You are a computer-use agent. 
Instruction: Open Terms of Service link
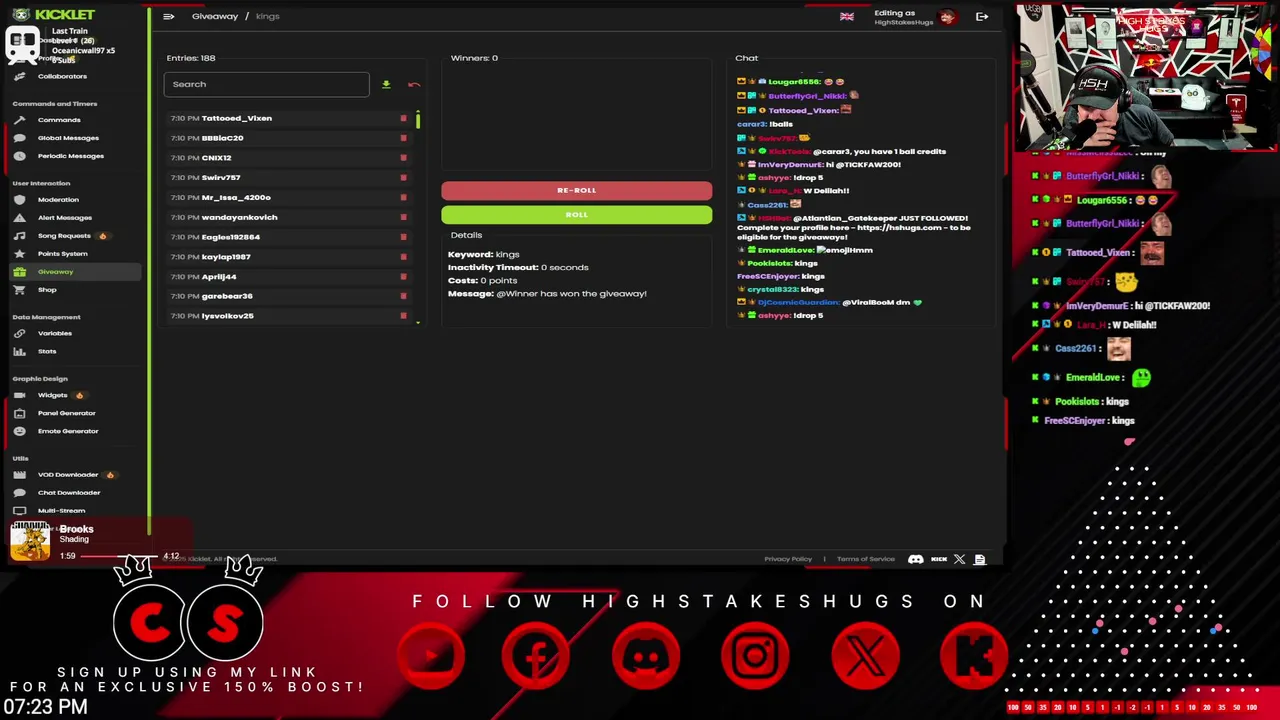[866, 559]
